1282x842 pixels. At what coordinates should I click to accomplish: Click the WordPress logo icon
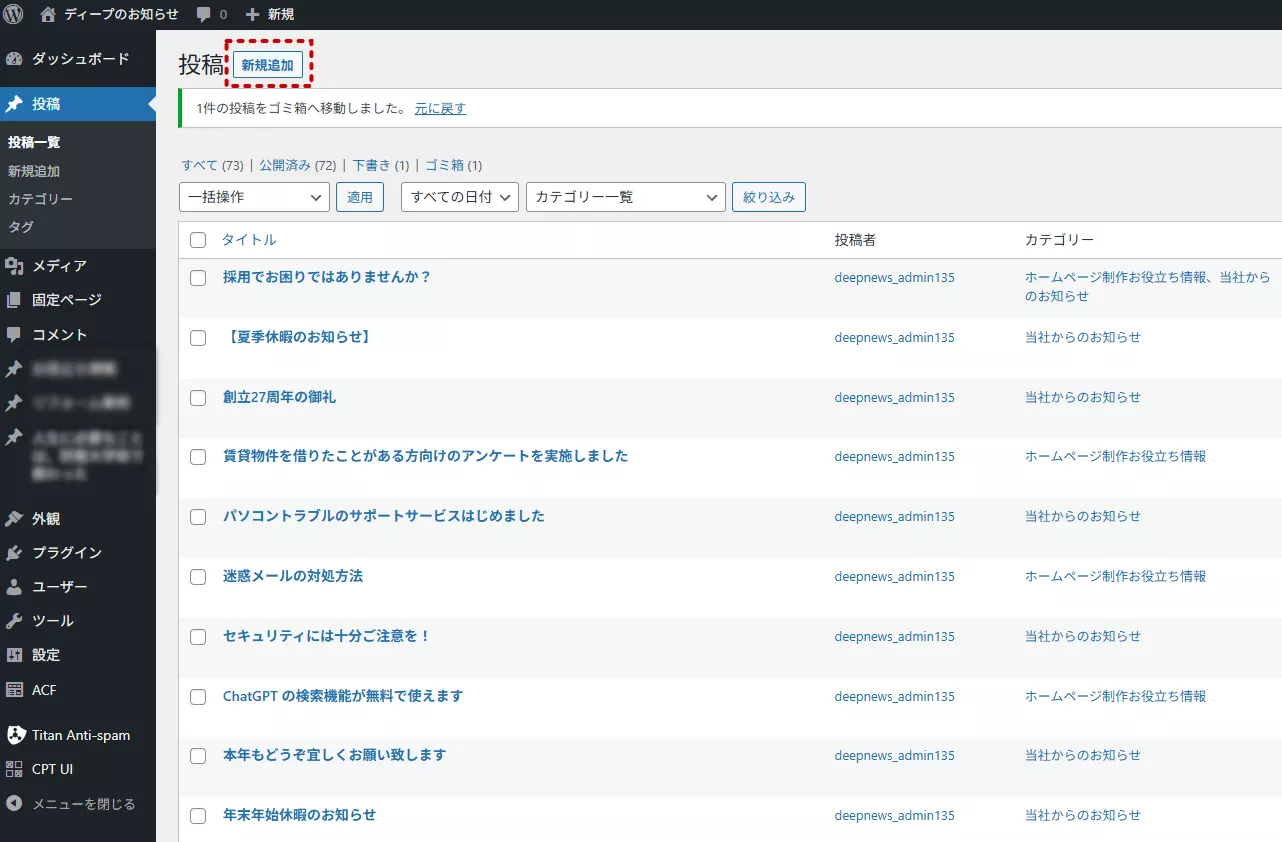point(14,14)
